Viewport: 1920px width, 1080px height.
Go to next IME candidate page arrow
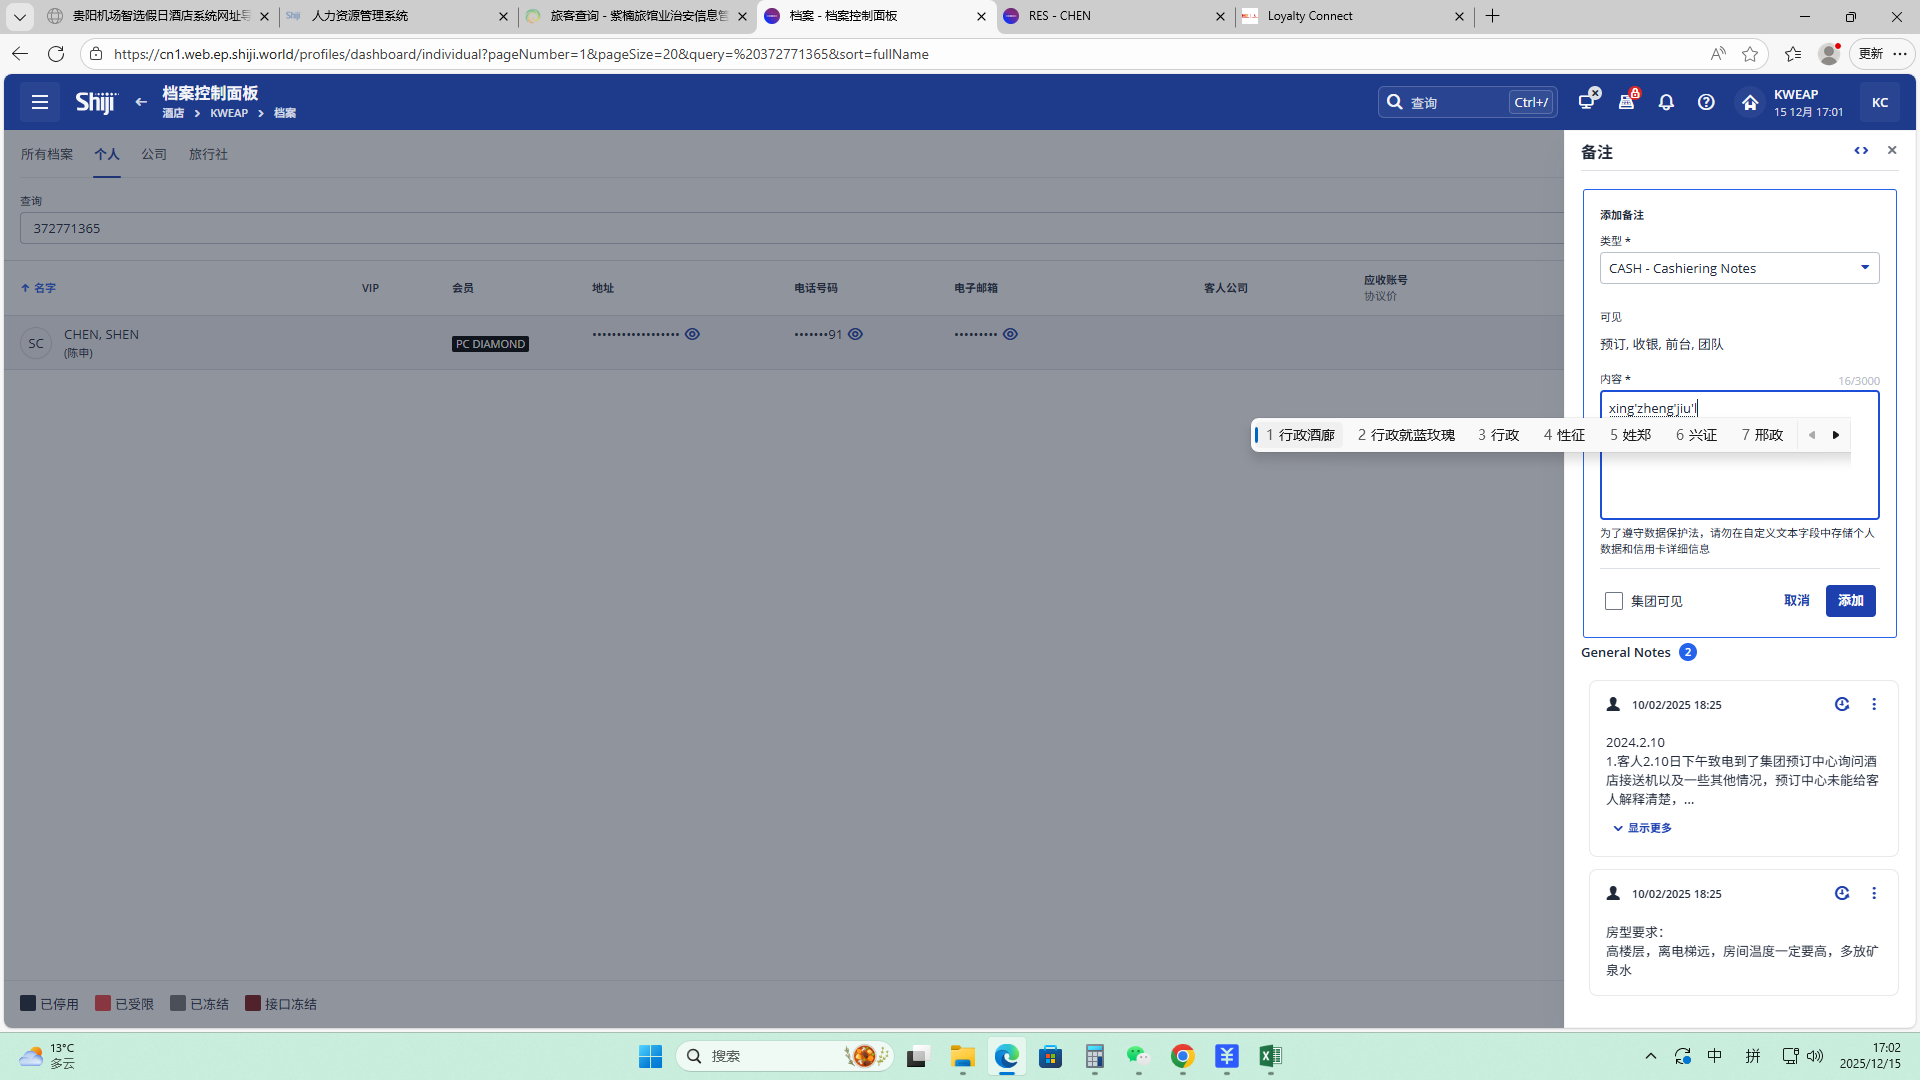click(1836, 435)
